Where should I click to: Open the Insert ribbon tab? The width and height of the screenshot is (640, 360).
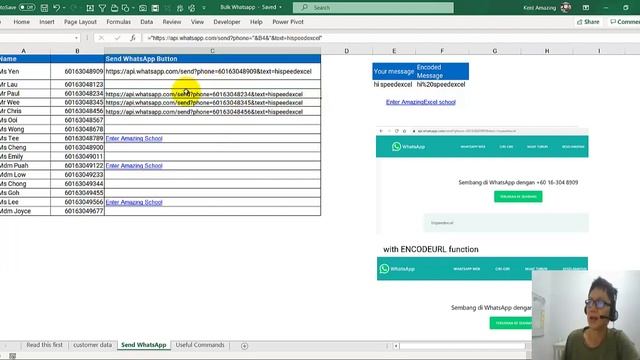[47, 22]
